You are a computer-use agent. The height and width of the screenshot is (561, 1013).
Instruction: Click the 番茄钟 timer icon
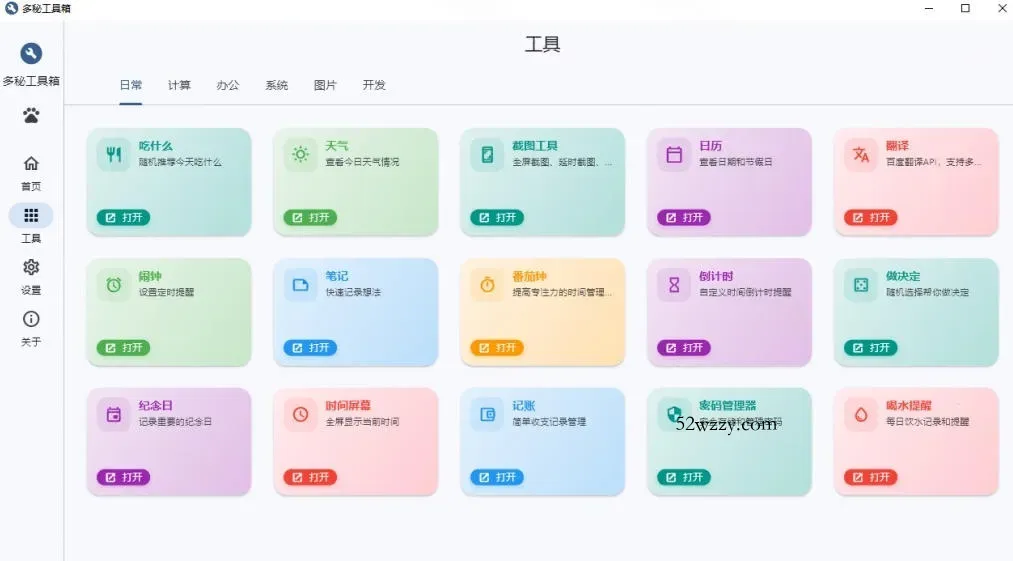coord(487,285)
